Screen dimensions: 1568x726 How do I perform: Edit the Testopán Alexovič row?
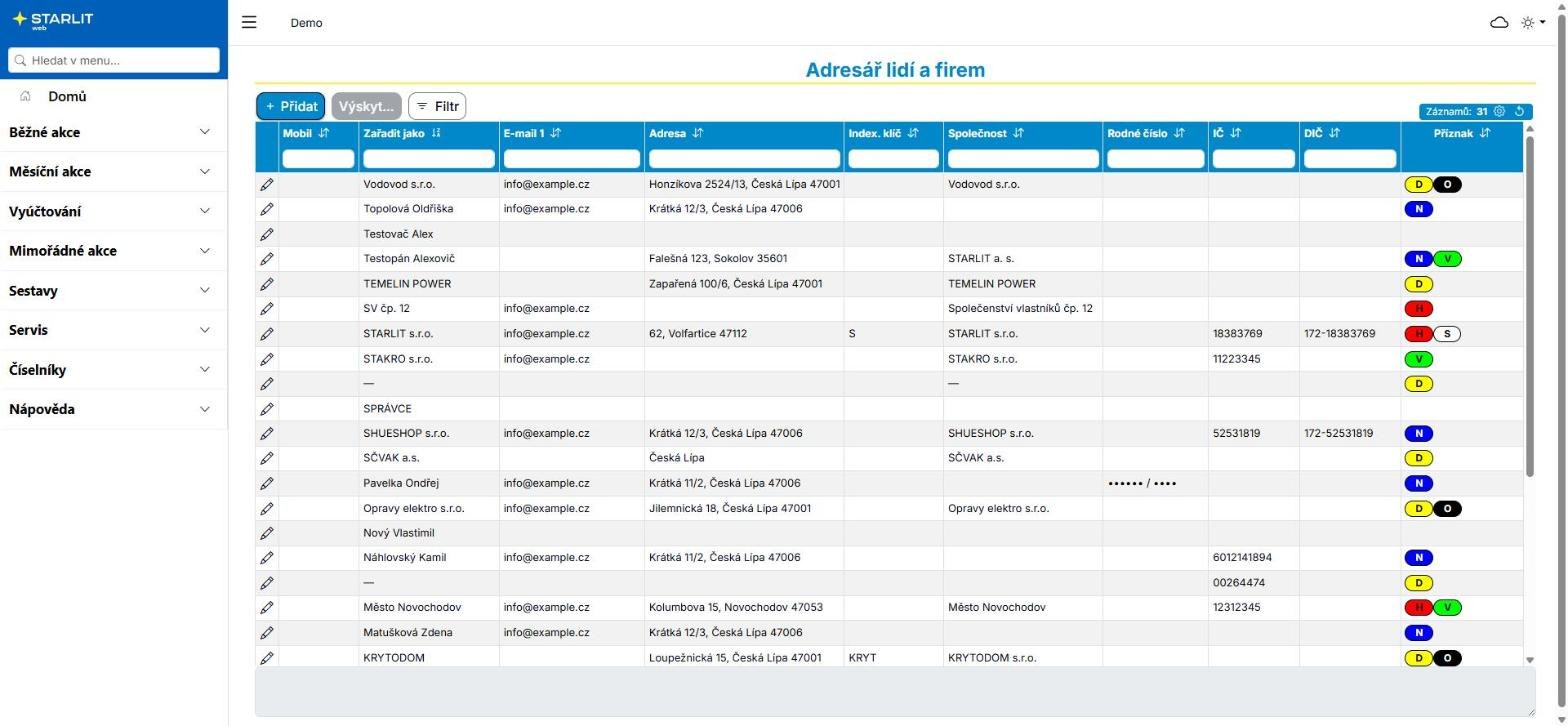pos(267,259)
